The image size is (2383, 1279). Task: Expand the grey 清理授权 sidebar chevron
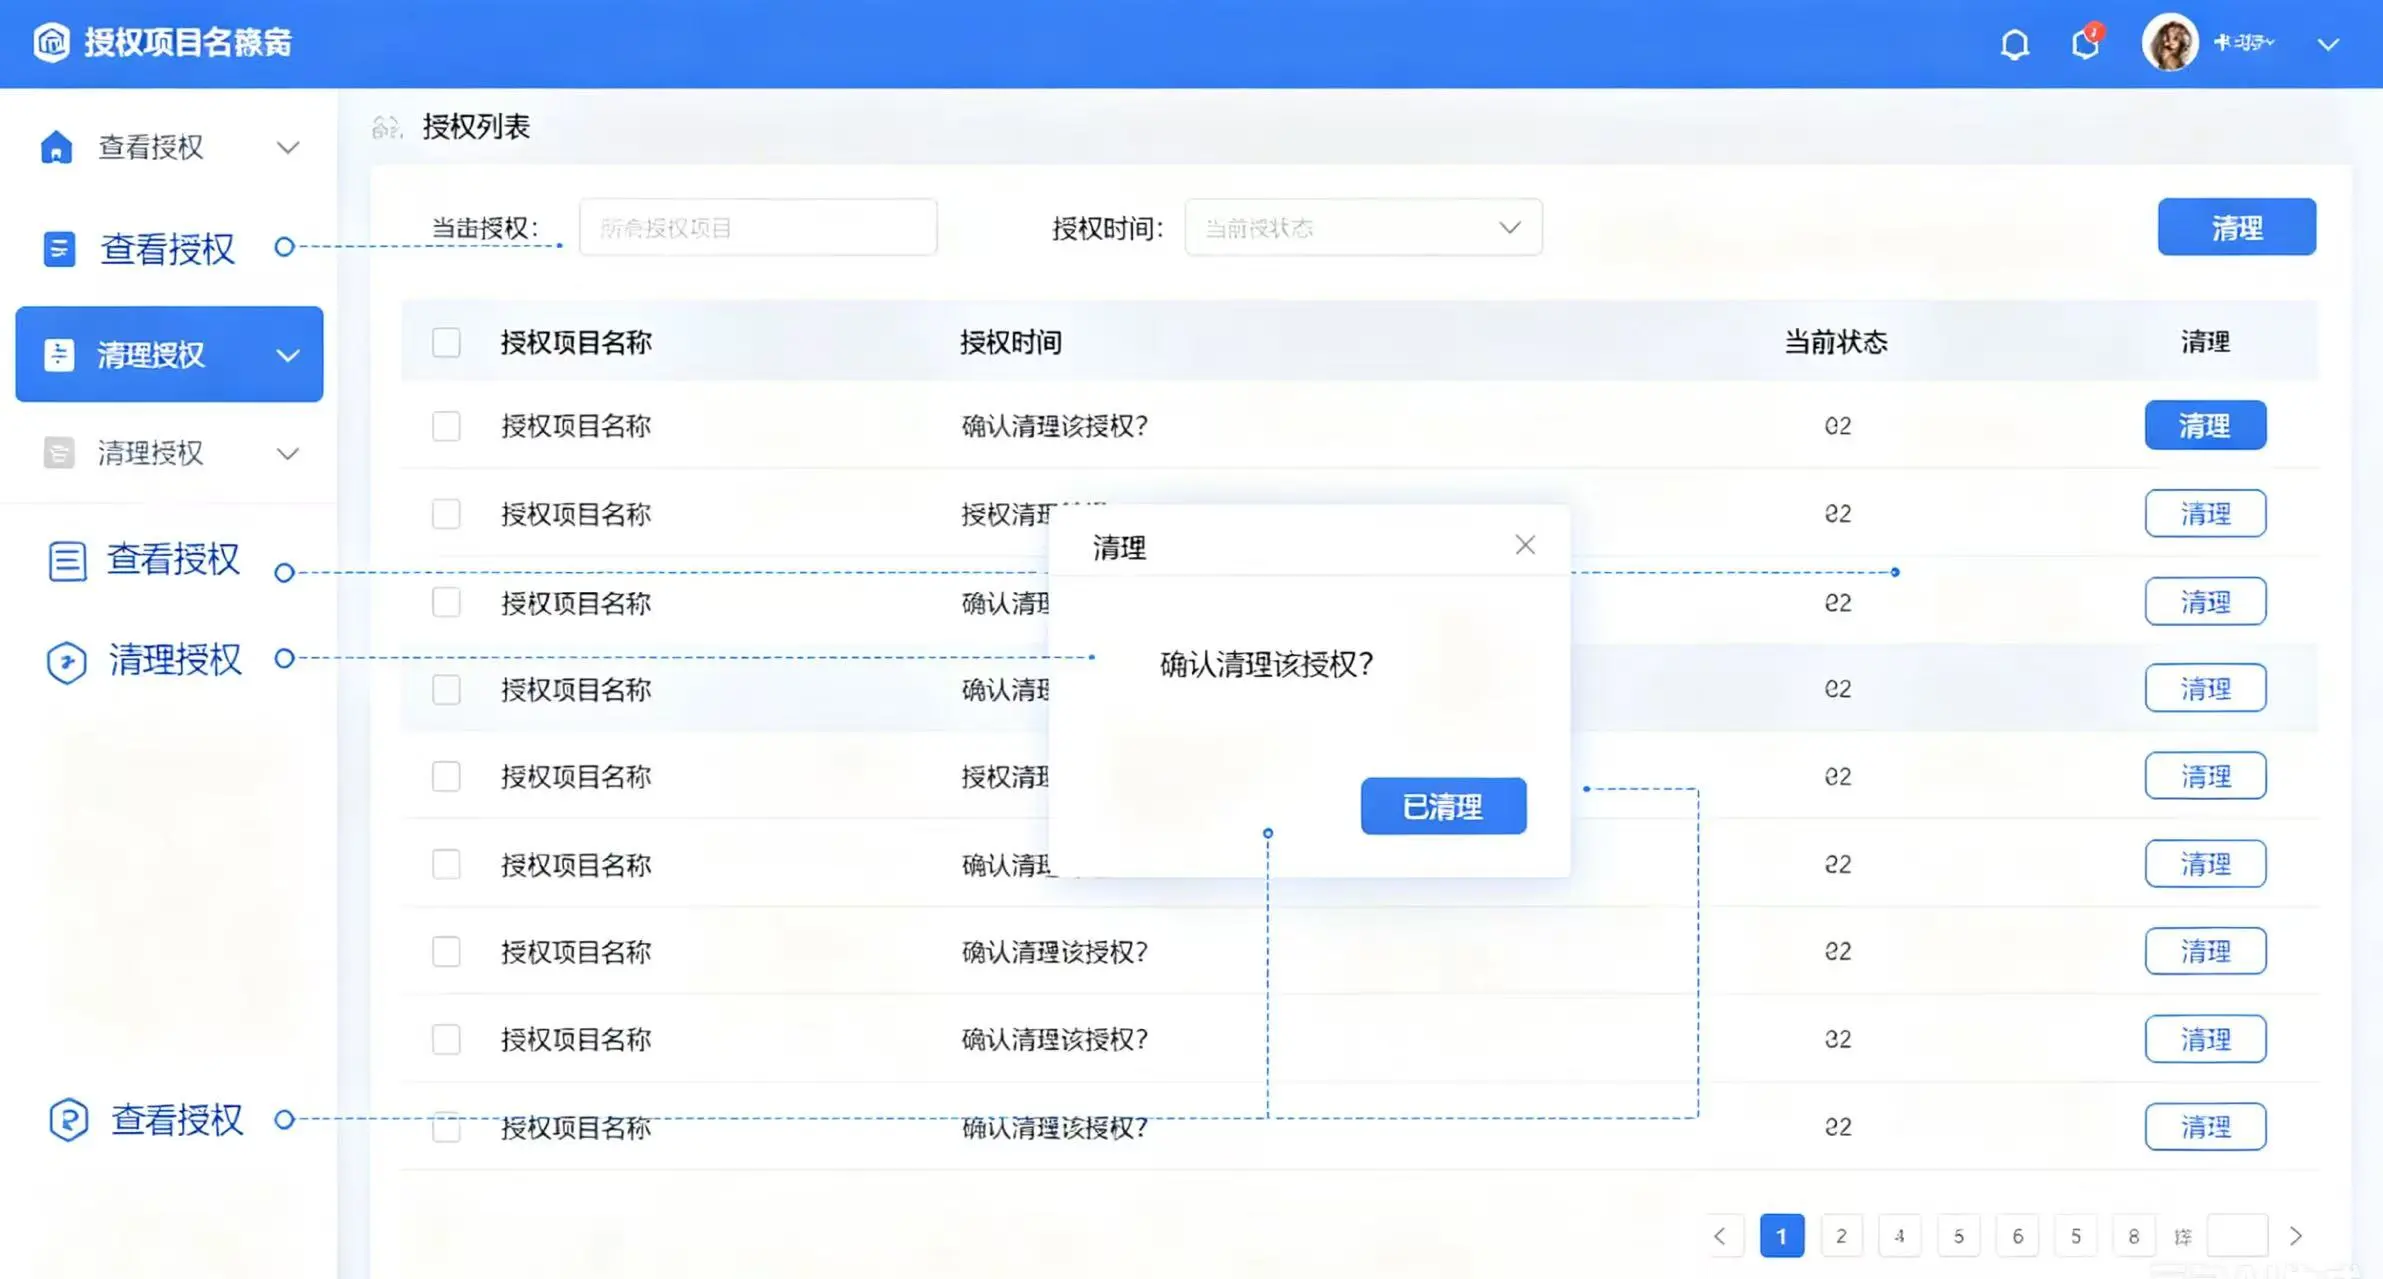288,454
